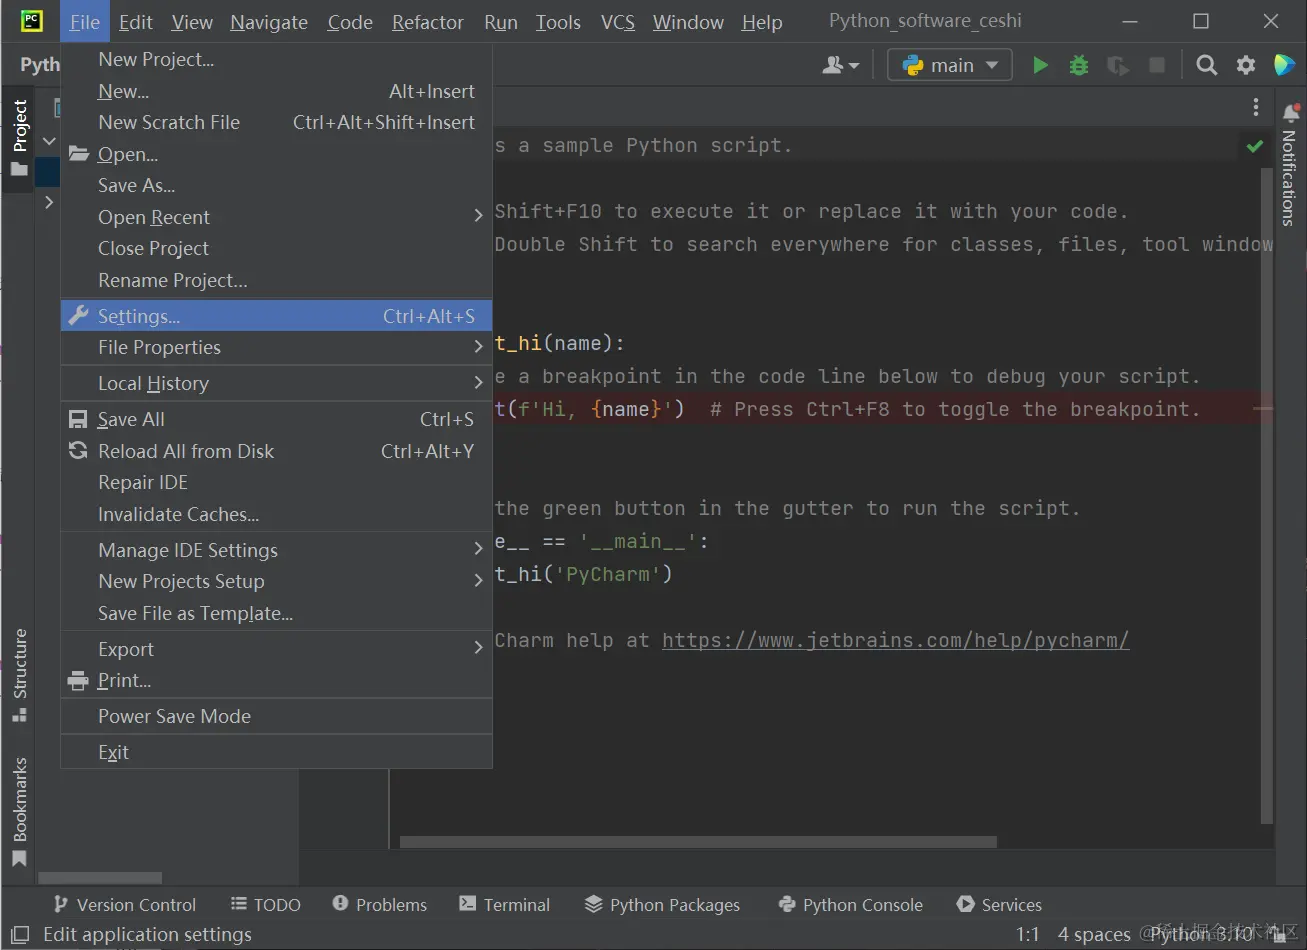Choose Invalidate Caches... menu entry
Screen dimensions: 1307x950
(277, 514)
